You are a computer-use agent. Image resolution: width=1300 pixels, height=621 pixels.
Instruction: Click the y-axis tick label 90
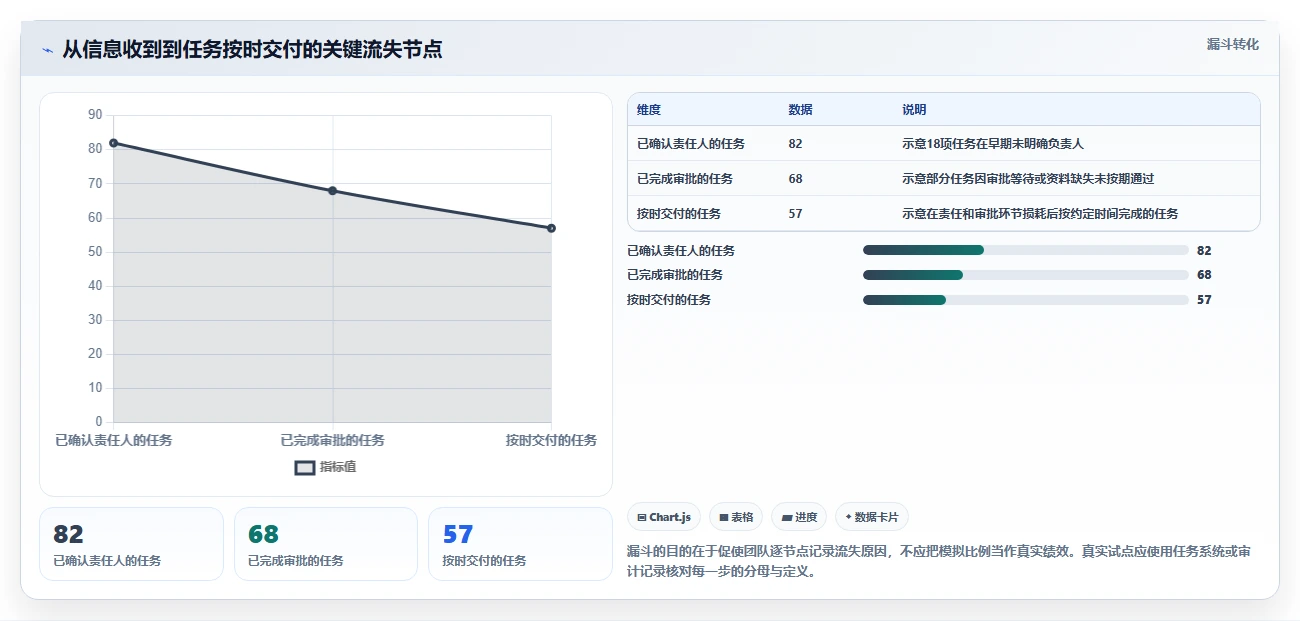(95, 115)
